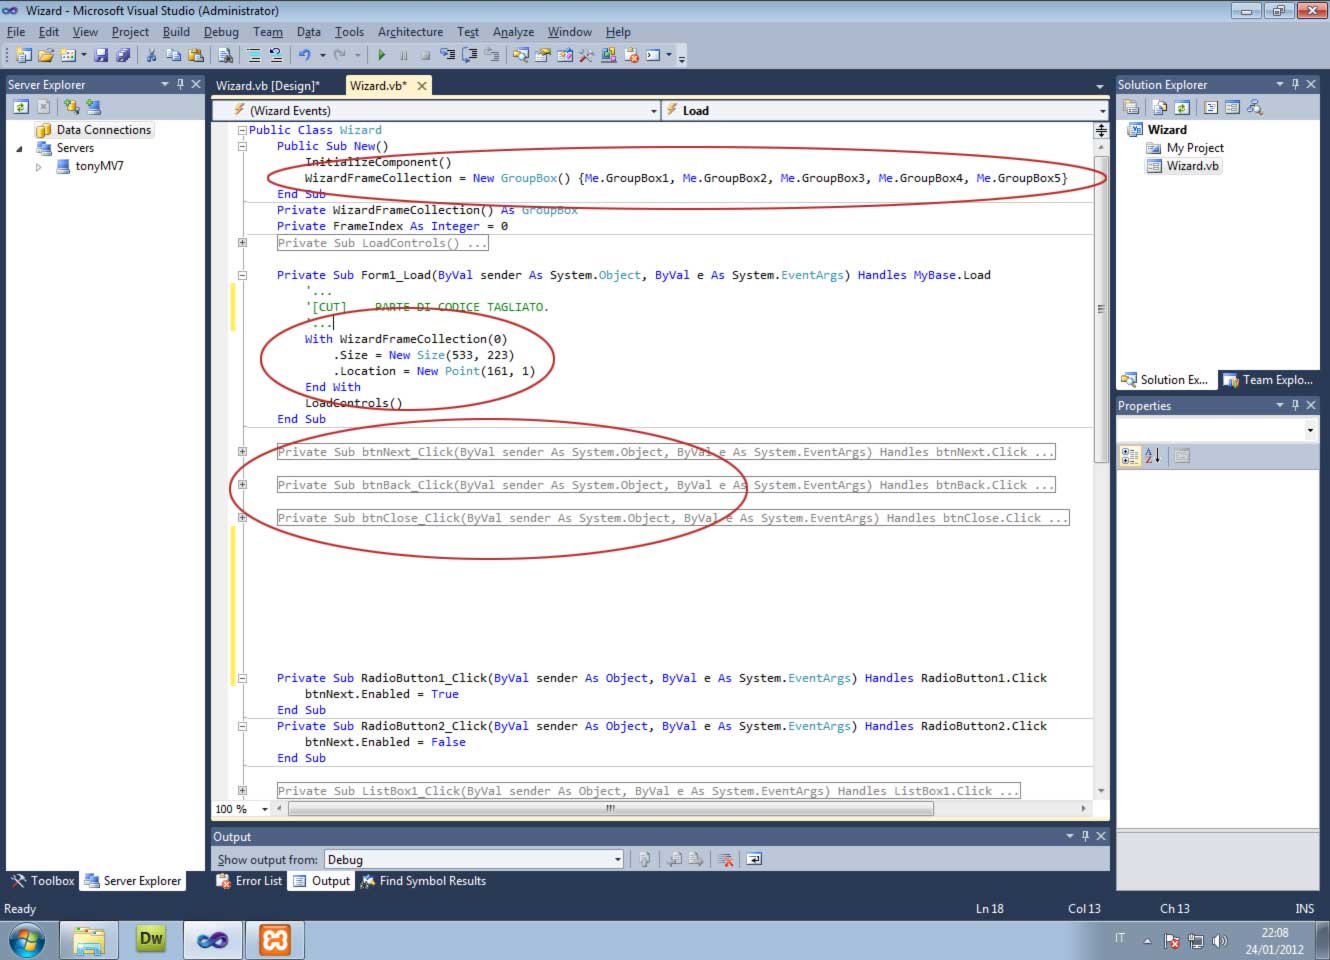Click View Designer icon in Solution Explorer
This screenshot has height=960, width=1330.
tap(1232, 107)
